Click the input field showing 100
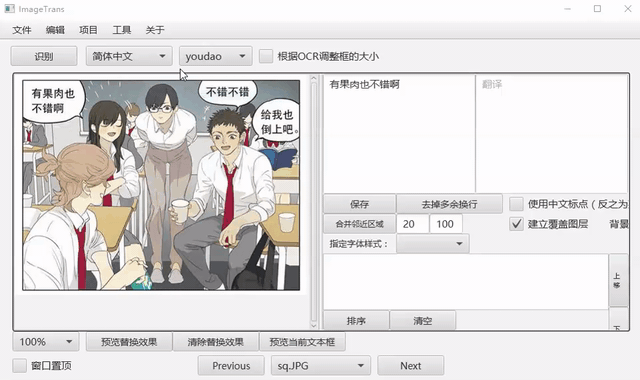640x380 pixels. pos(446,224)
